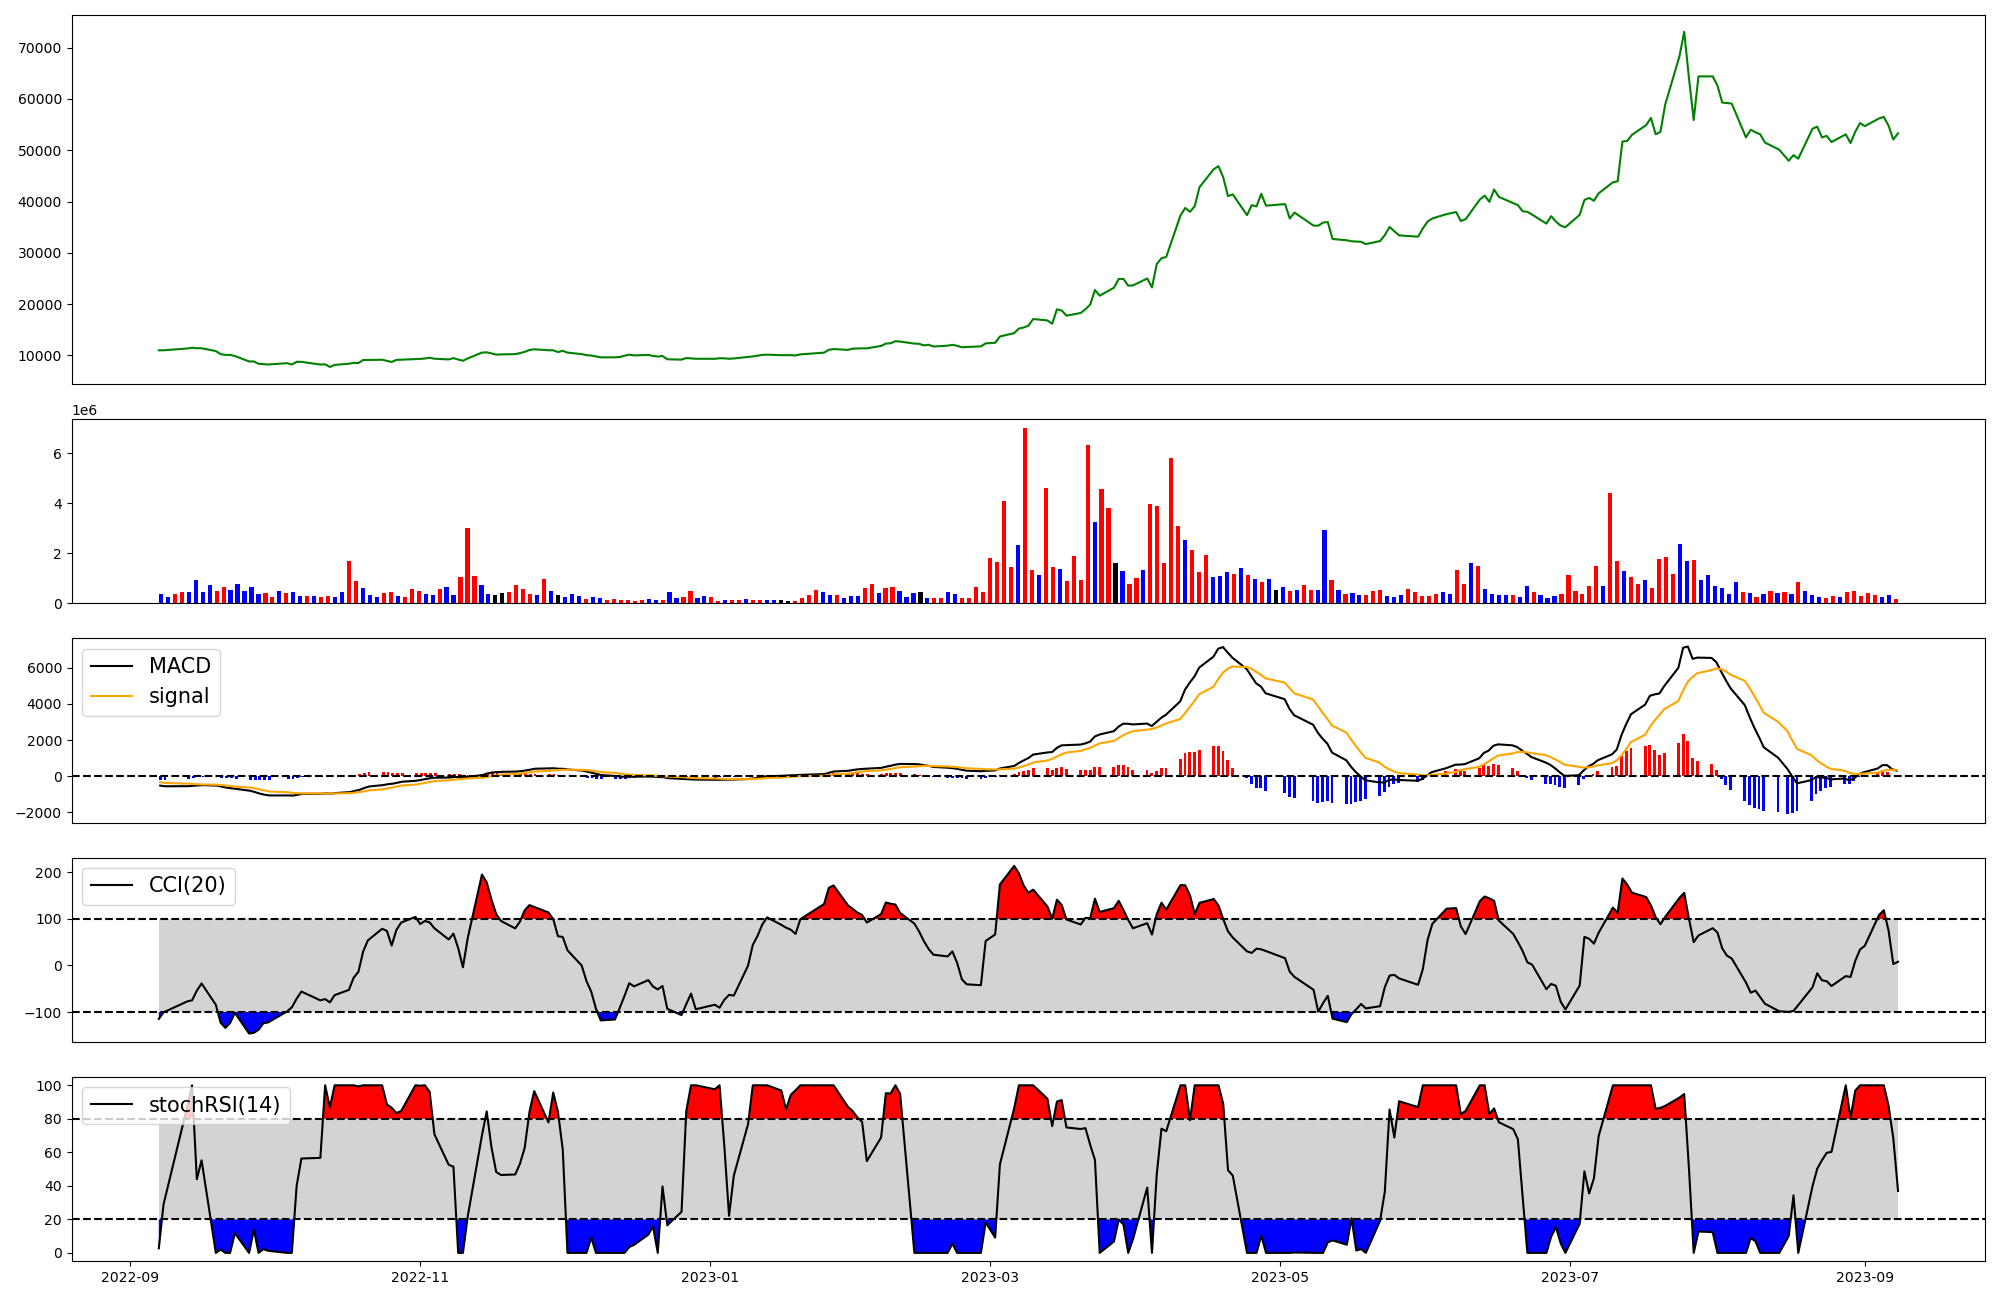Screen dimensions: 2000x1300
Task: Click the 2022-11 date tick label
Action: 420,1277
